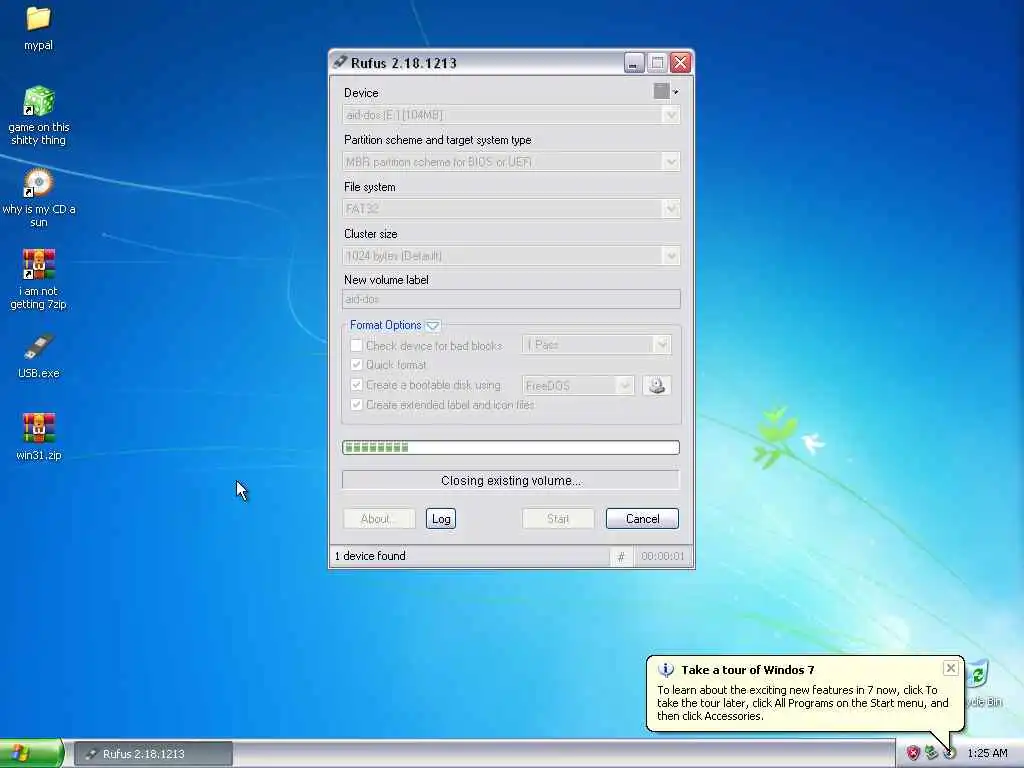Click the Rufus 2.18.1213 taskbar button
The image size is (1024, 768).
153,754
